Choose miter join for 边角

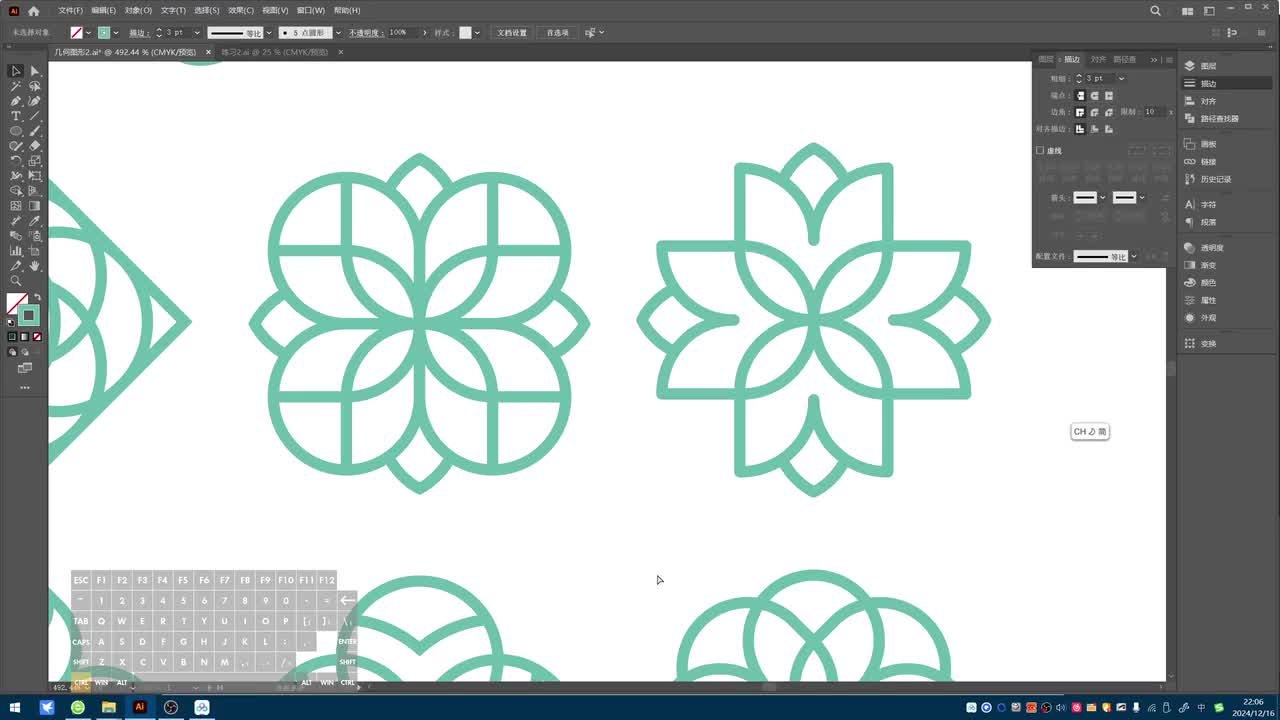[1080, 112]
